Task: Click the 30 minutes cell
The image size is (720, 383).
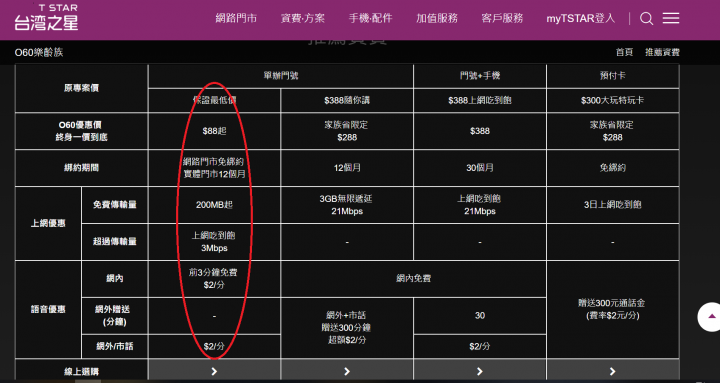Action: coord(480,315)
